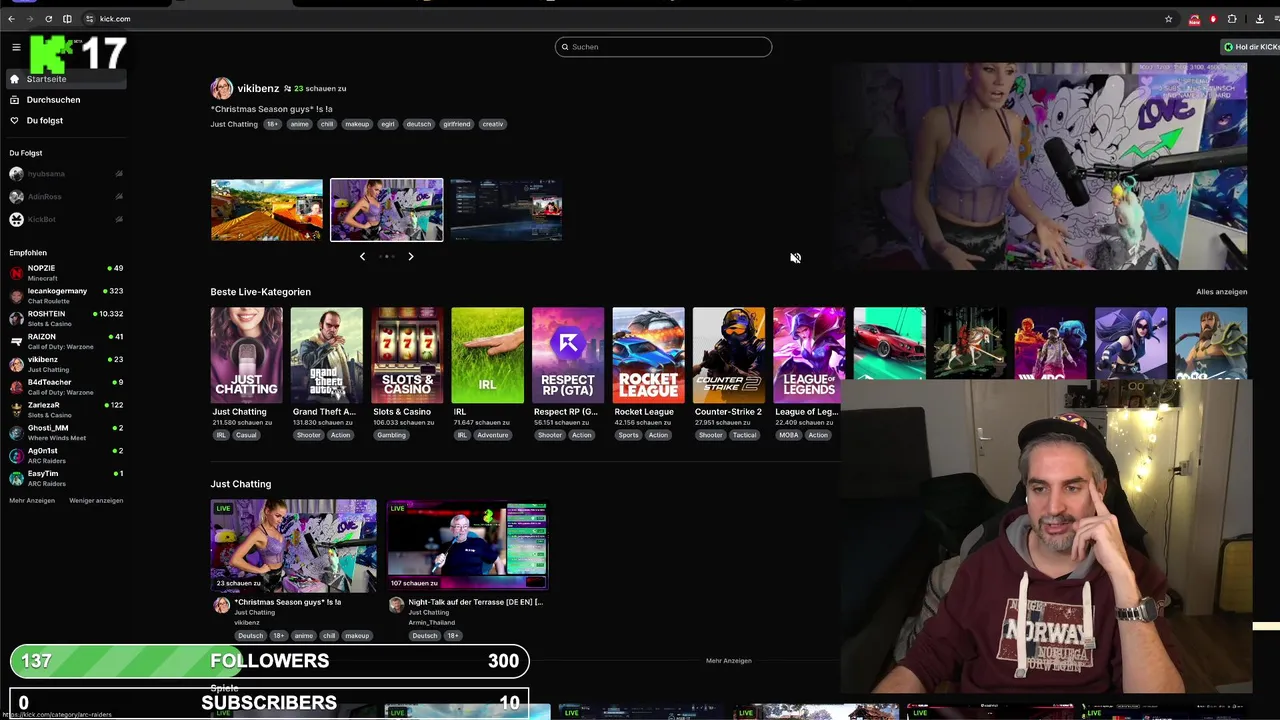Reload the page with the refresh icon
The height and width of the screenshot is (720, 1280).
(x=48, y=19)
